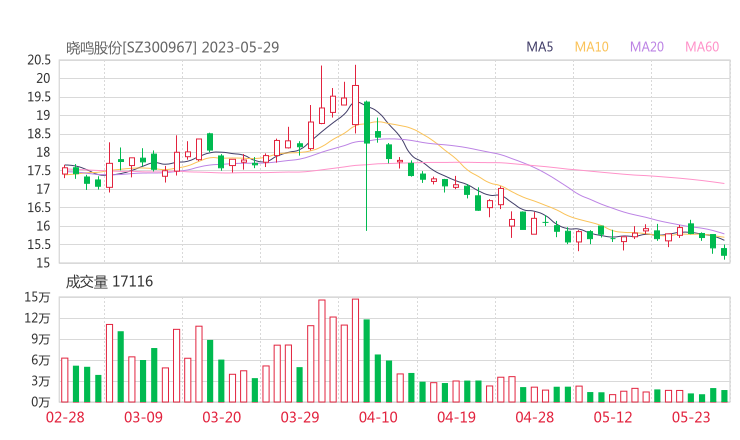Click the 9万 volume axis label
This screenshot has width=740, height=440.
click(x=41, y=339)
